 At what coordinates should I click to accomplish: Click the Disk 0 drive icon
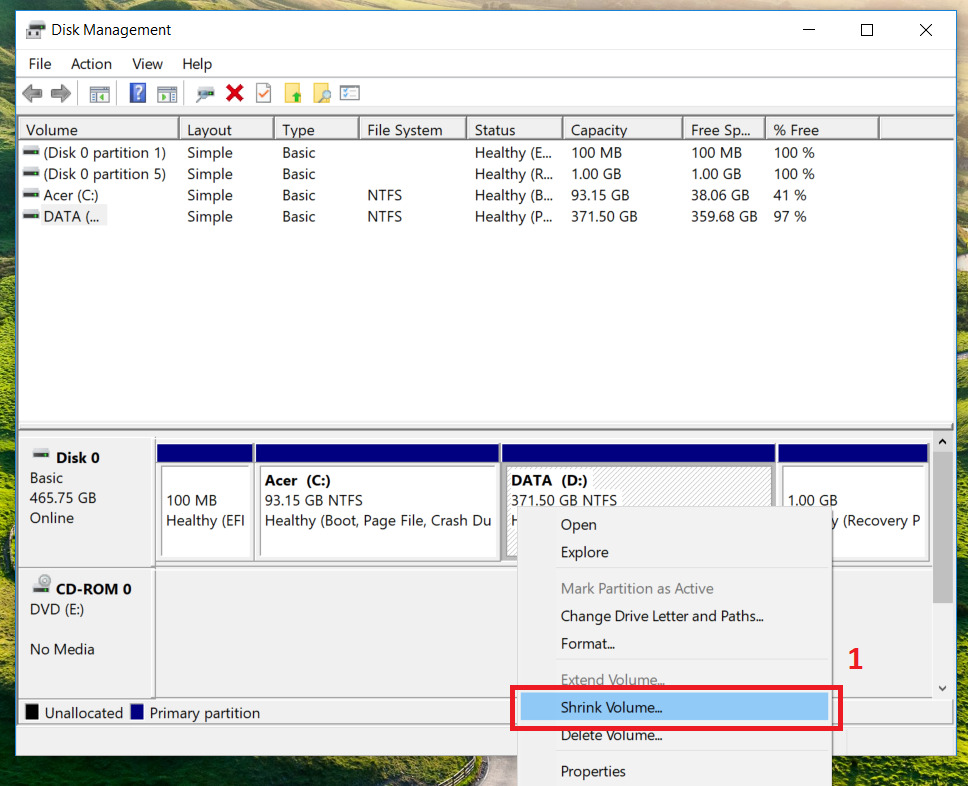tap(41, 454)
